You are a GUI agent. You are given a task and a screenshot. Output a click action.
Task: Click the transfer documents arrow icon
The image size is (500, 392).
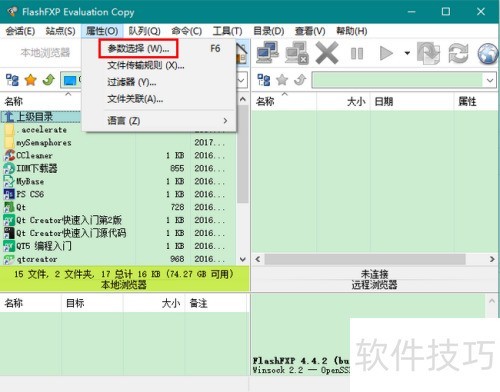pos(428,53)
